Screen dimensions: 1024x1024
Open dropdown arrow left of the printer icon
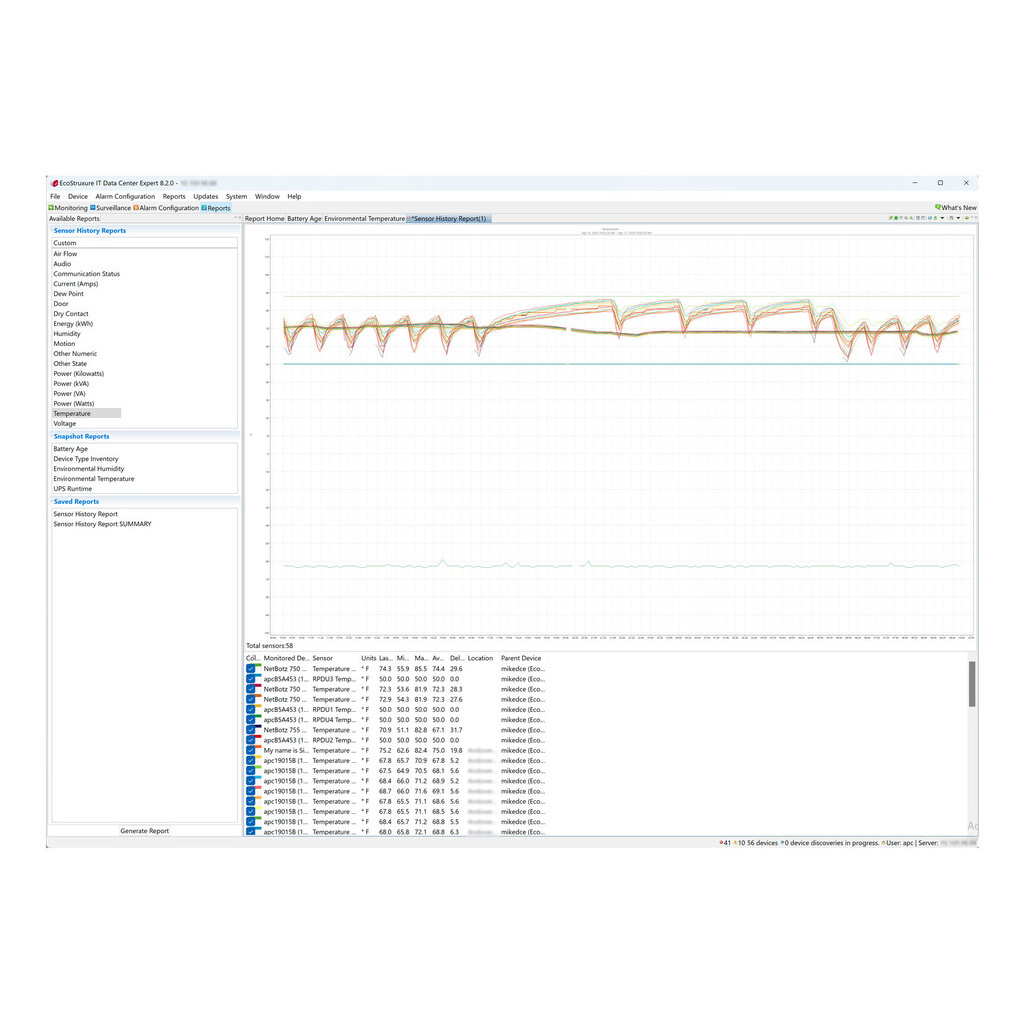[942, 218]
